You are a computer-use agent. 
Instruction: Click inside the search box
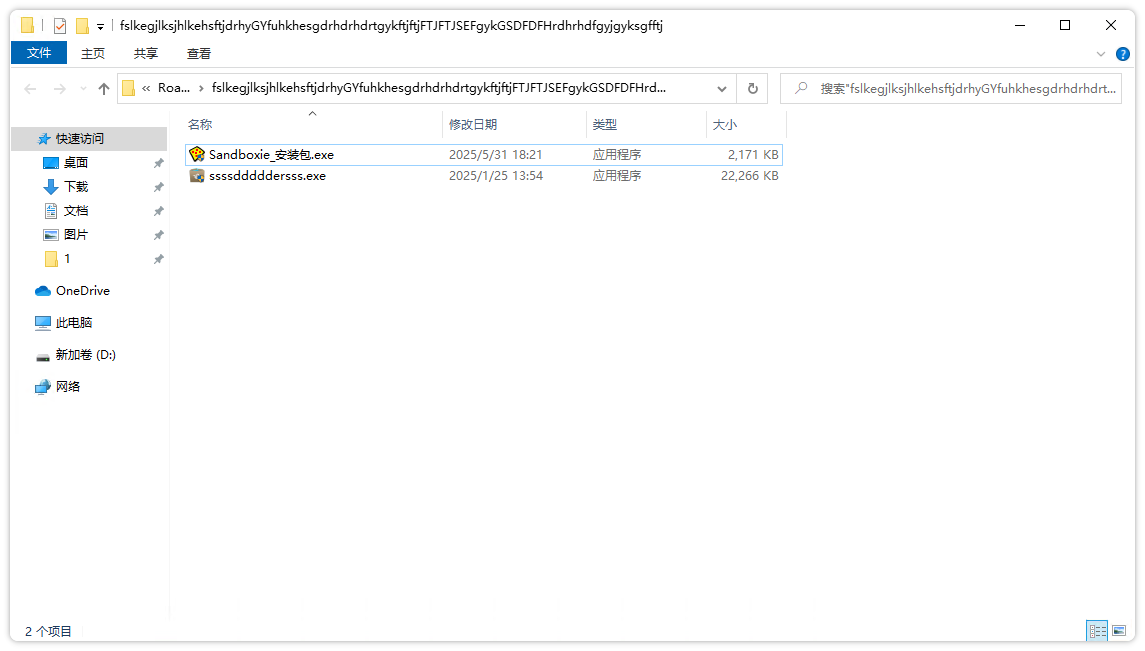pos(950,88)
